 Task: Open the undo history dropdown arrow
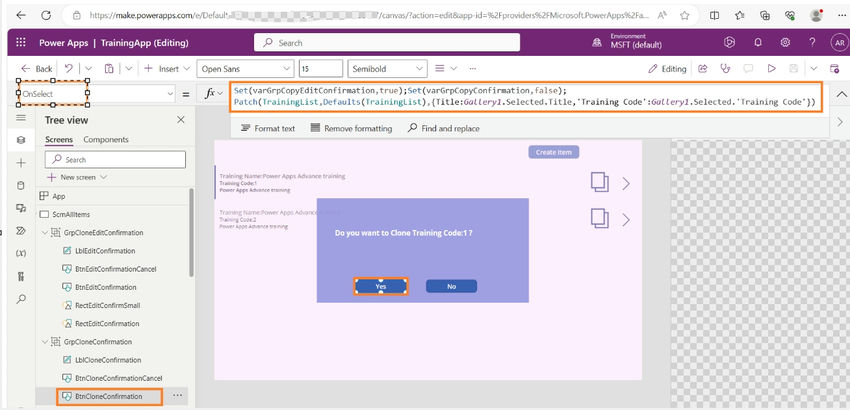pyautogui.click(x=88, y=68)
